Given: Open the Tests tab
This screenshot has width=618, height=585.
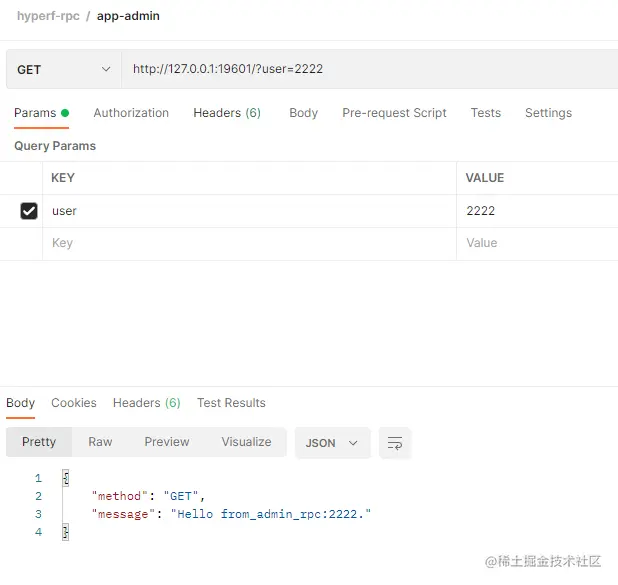Looking at the screenshot, I should coord(486,113).
